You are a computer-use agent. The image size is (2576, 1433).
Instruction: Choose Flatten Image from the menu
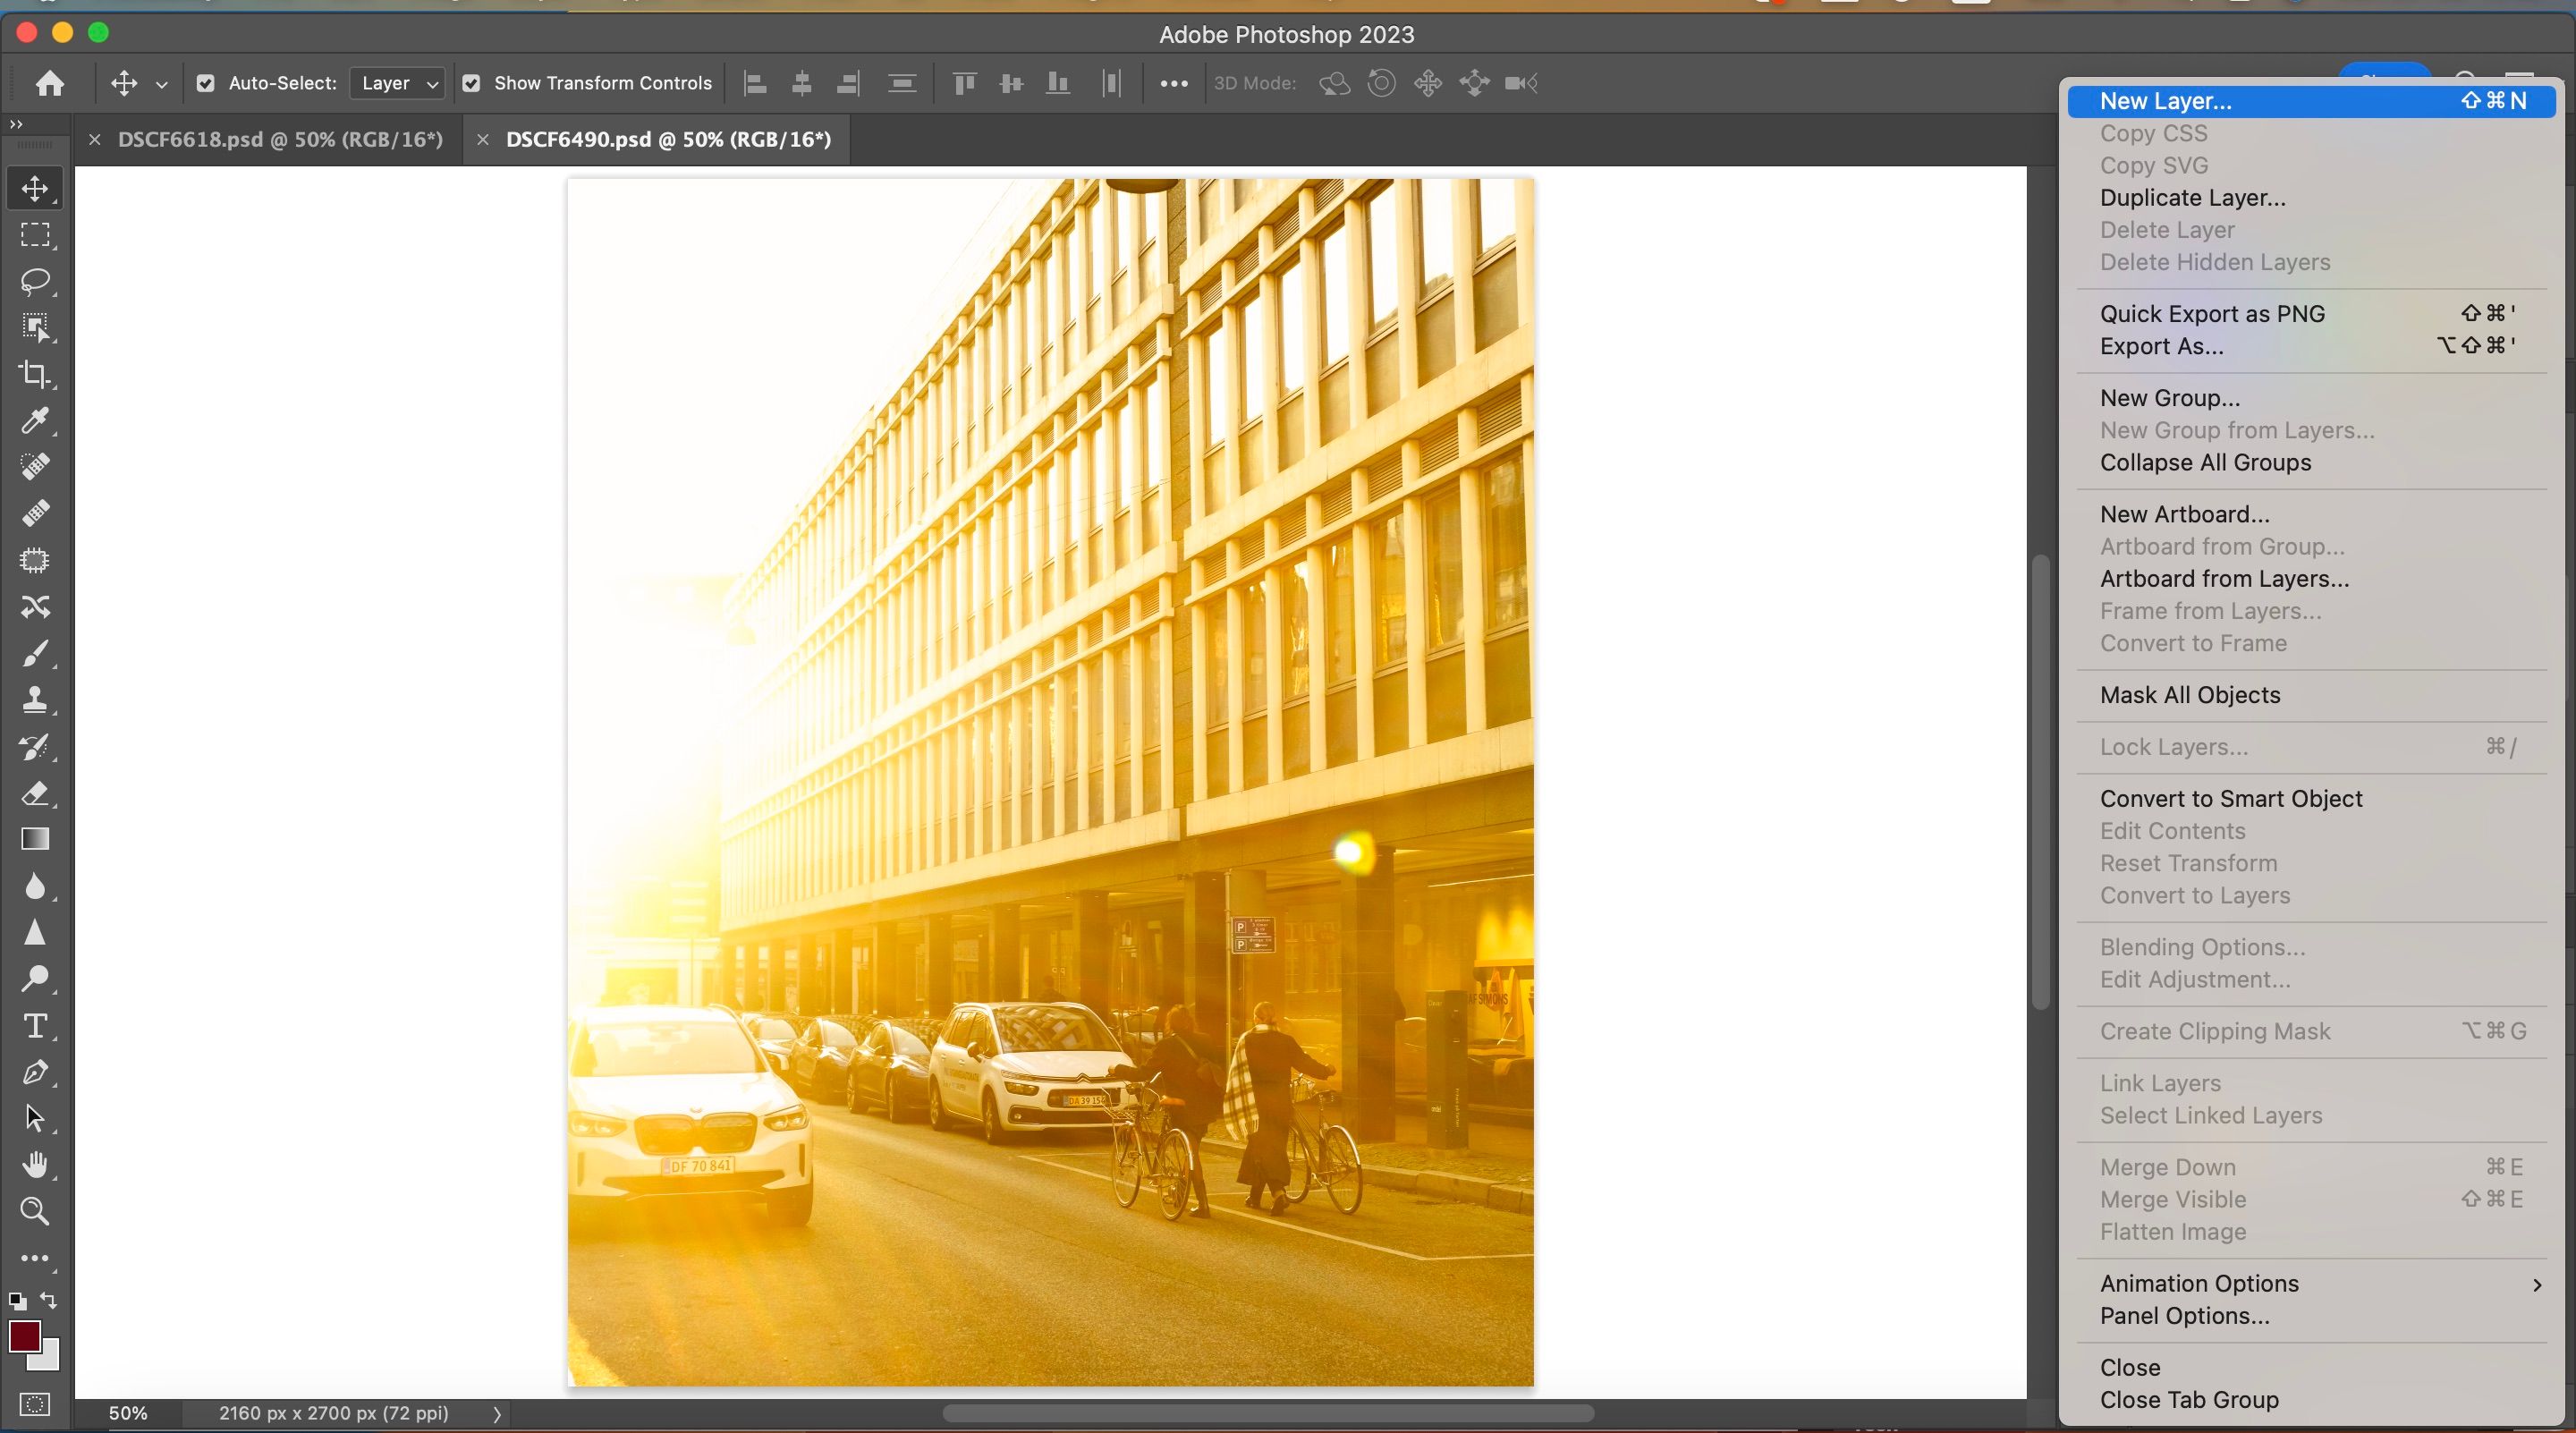click(x=2173, y=1232)
